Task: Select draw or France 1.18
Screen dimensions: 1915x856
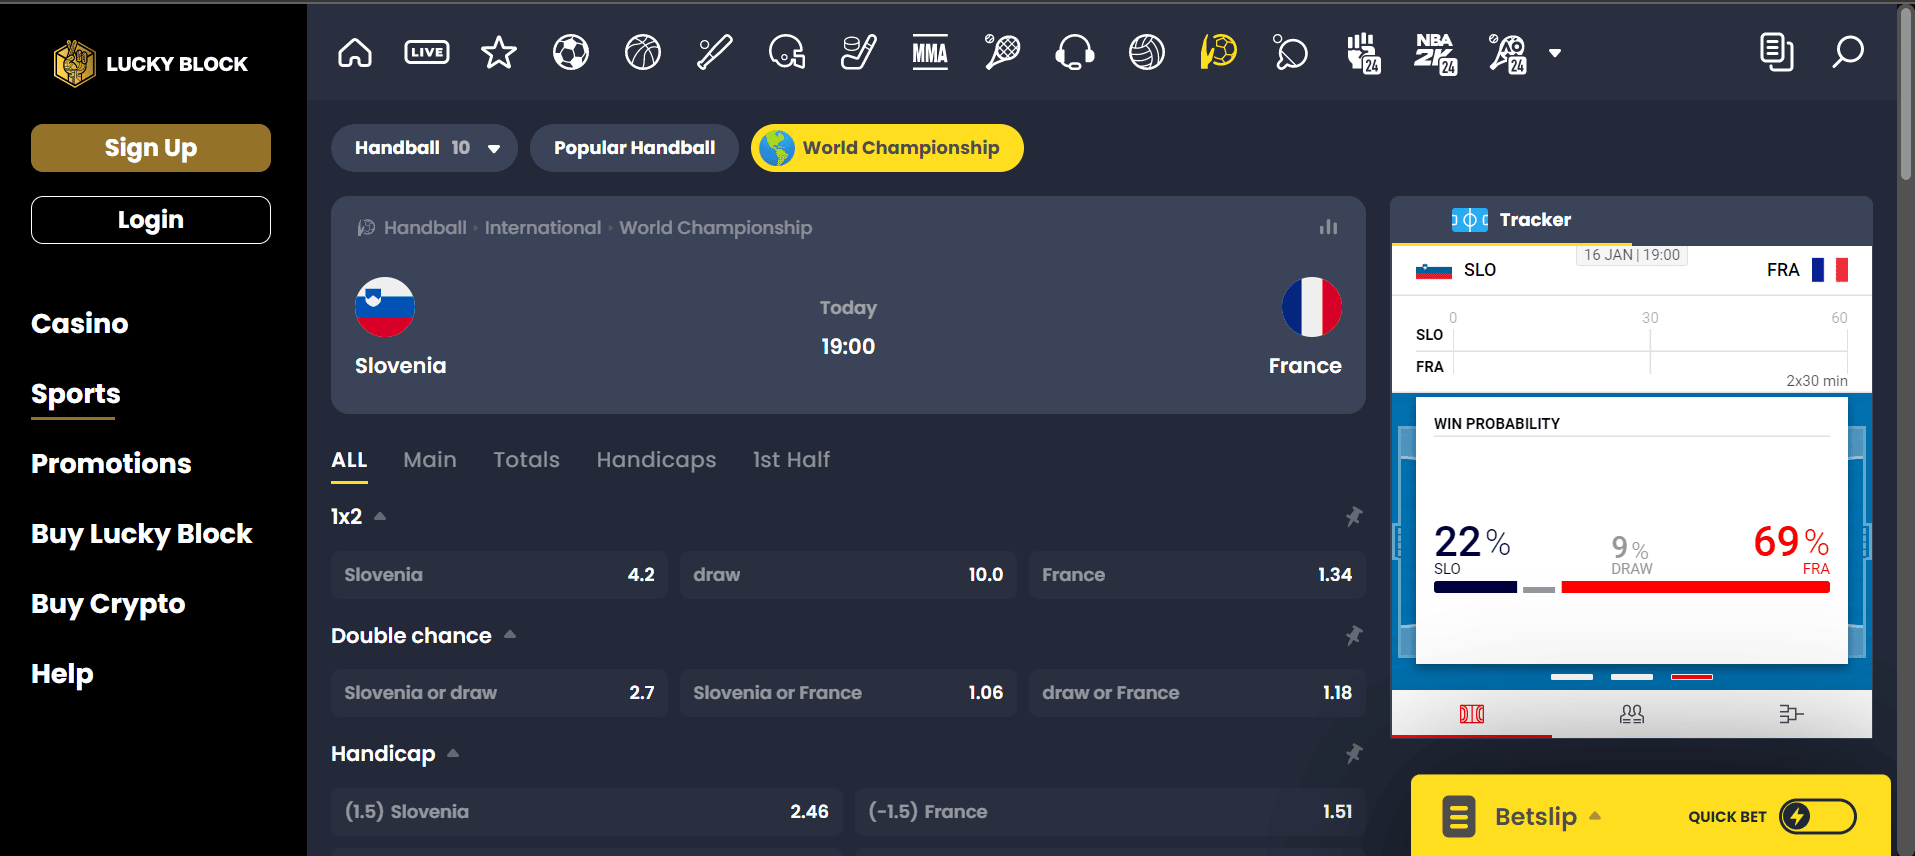Action: 1197,693
